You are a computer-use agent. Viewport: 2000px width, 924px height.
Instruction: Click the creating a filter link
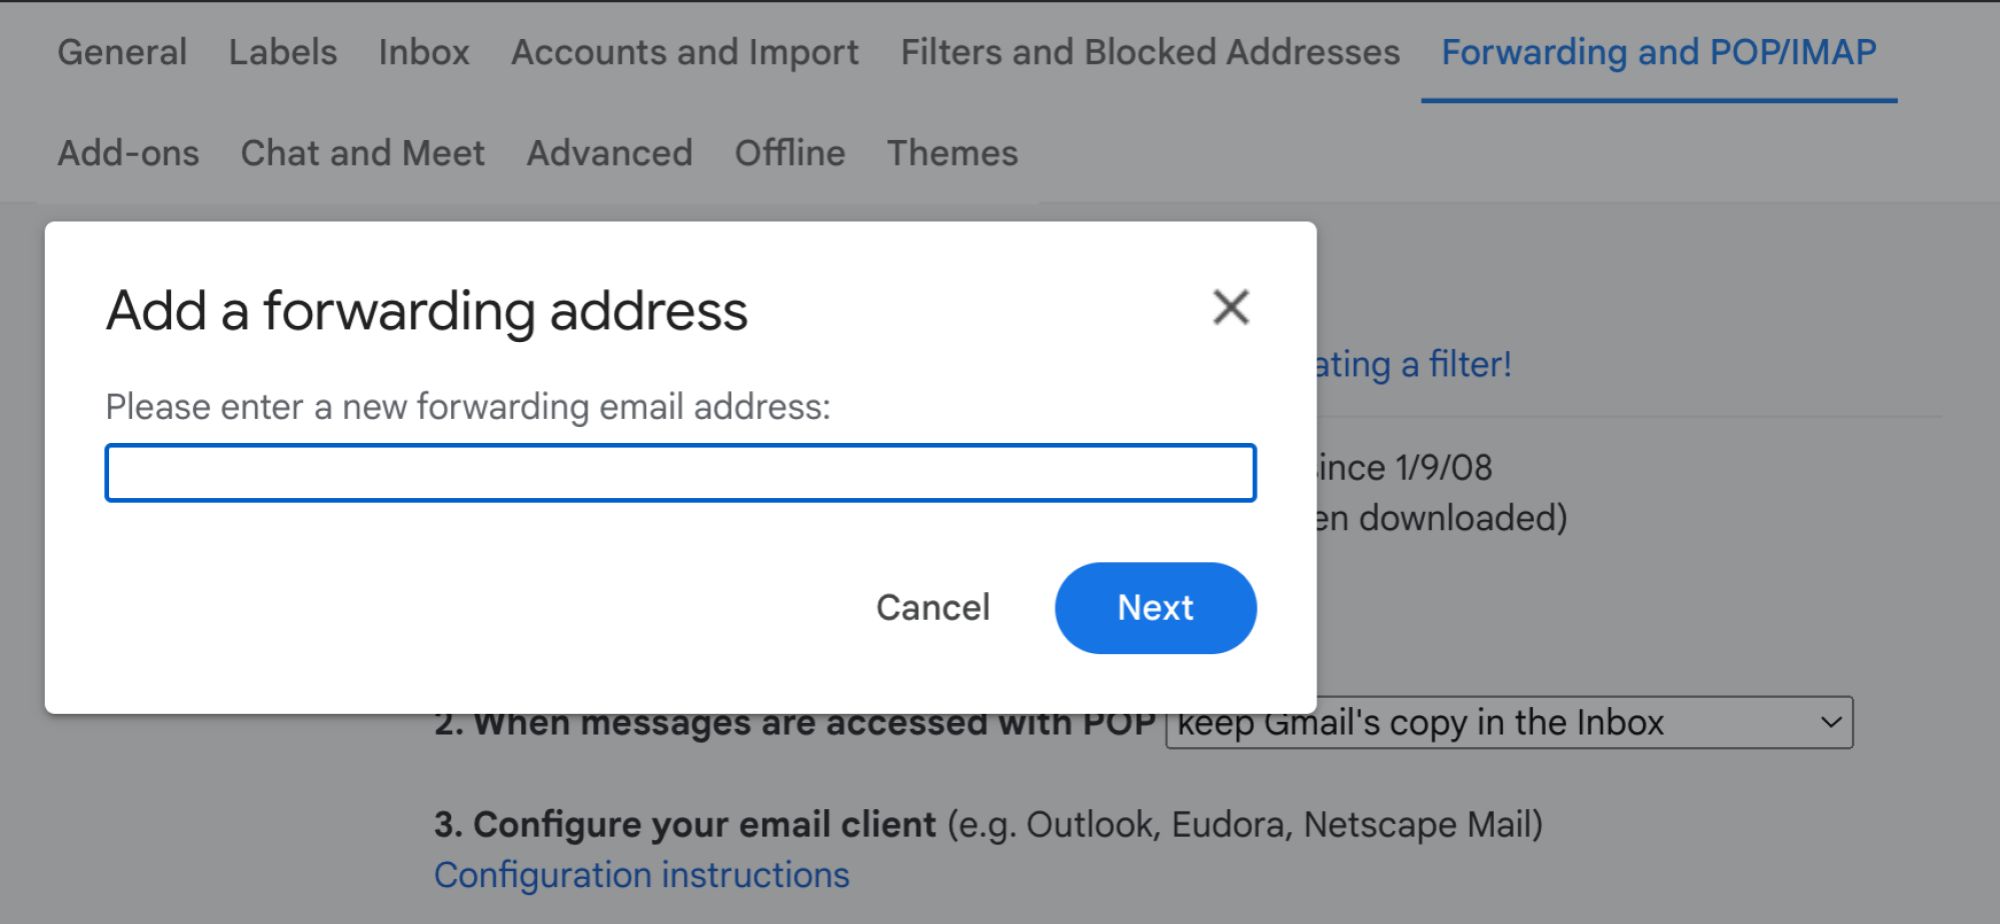(1413, 365)
